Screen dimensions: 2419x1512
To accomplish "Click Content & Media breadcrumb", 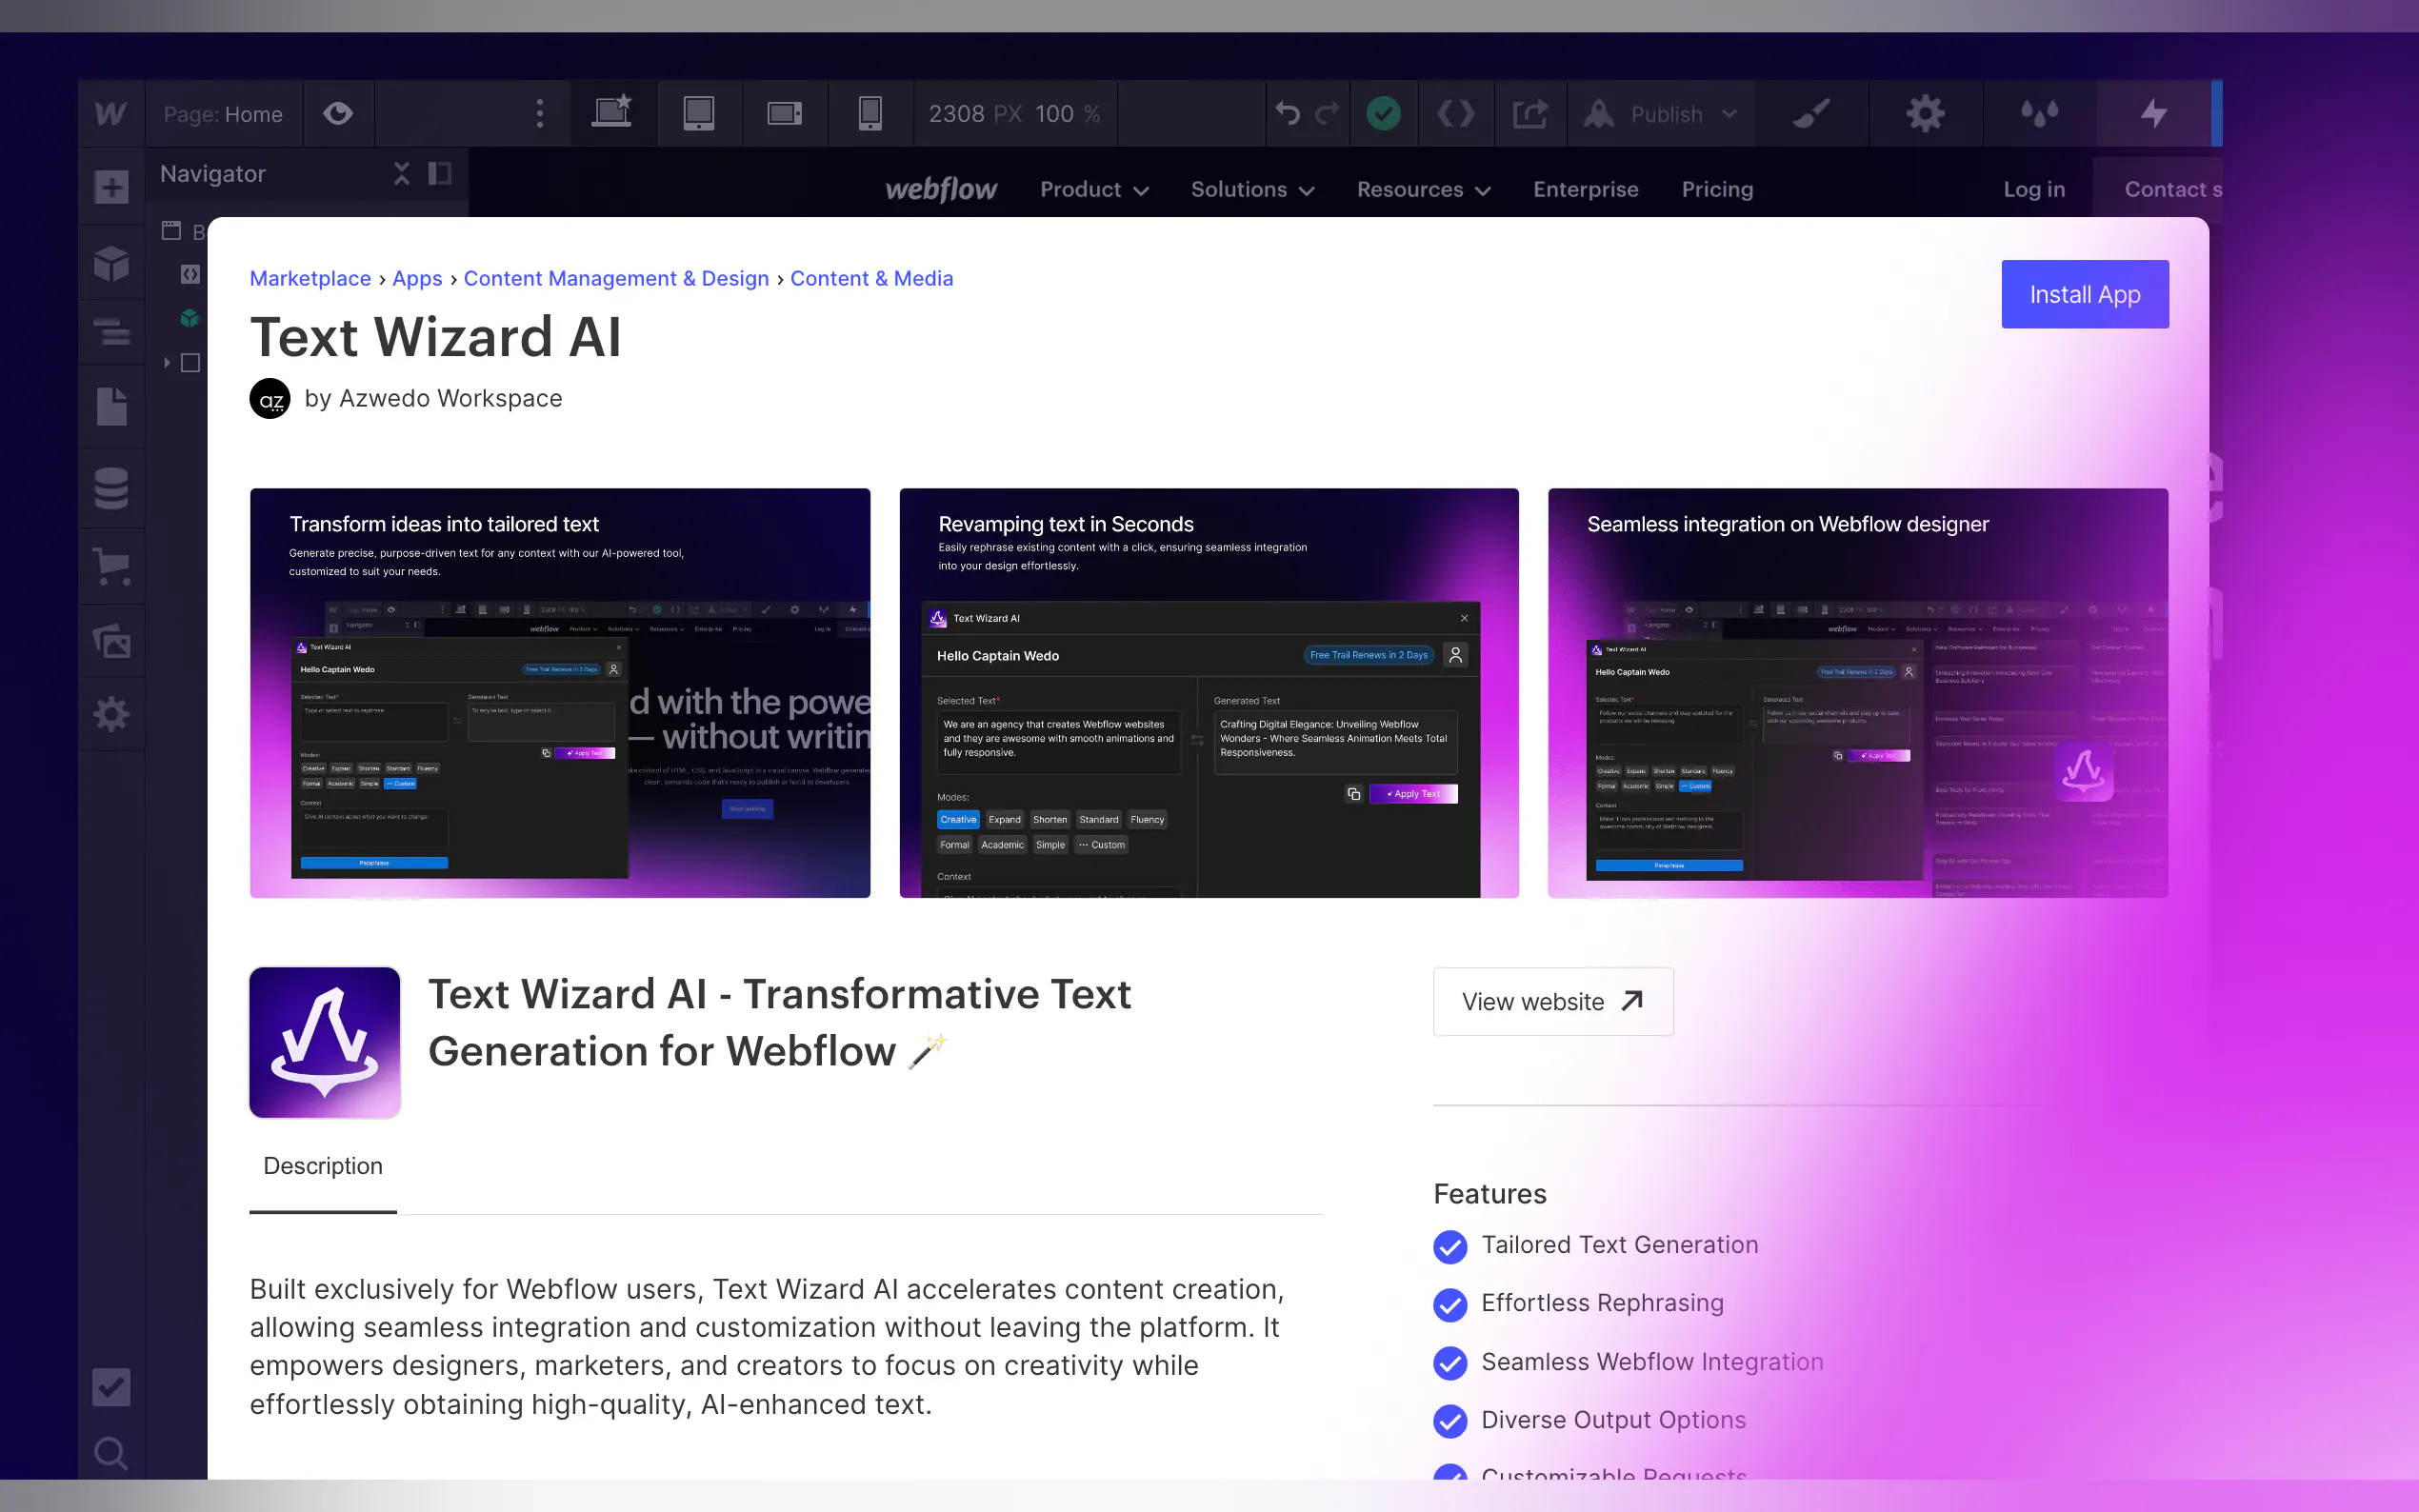I will (x=871, y=278).
